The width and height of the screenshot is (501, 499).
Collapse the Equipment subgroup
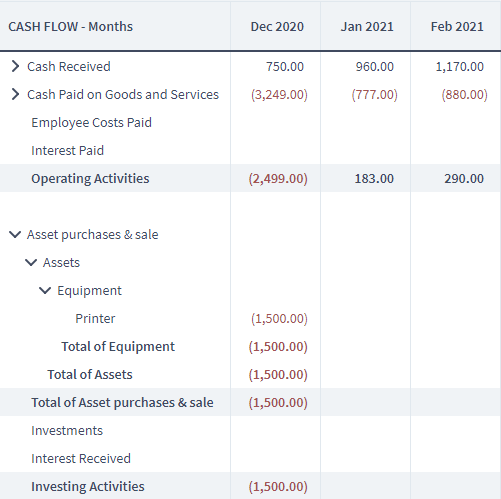45,290
